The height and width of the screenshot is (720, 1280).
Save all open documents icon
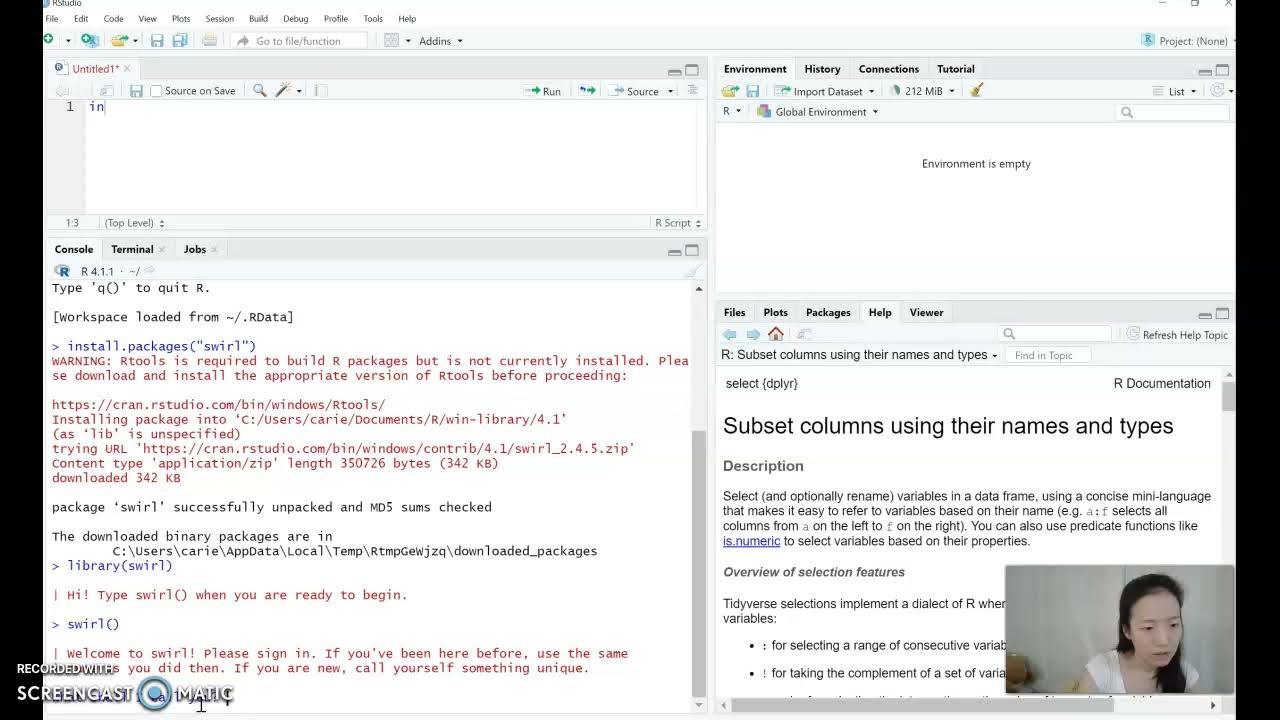coord(180,41)
